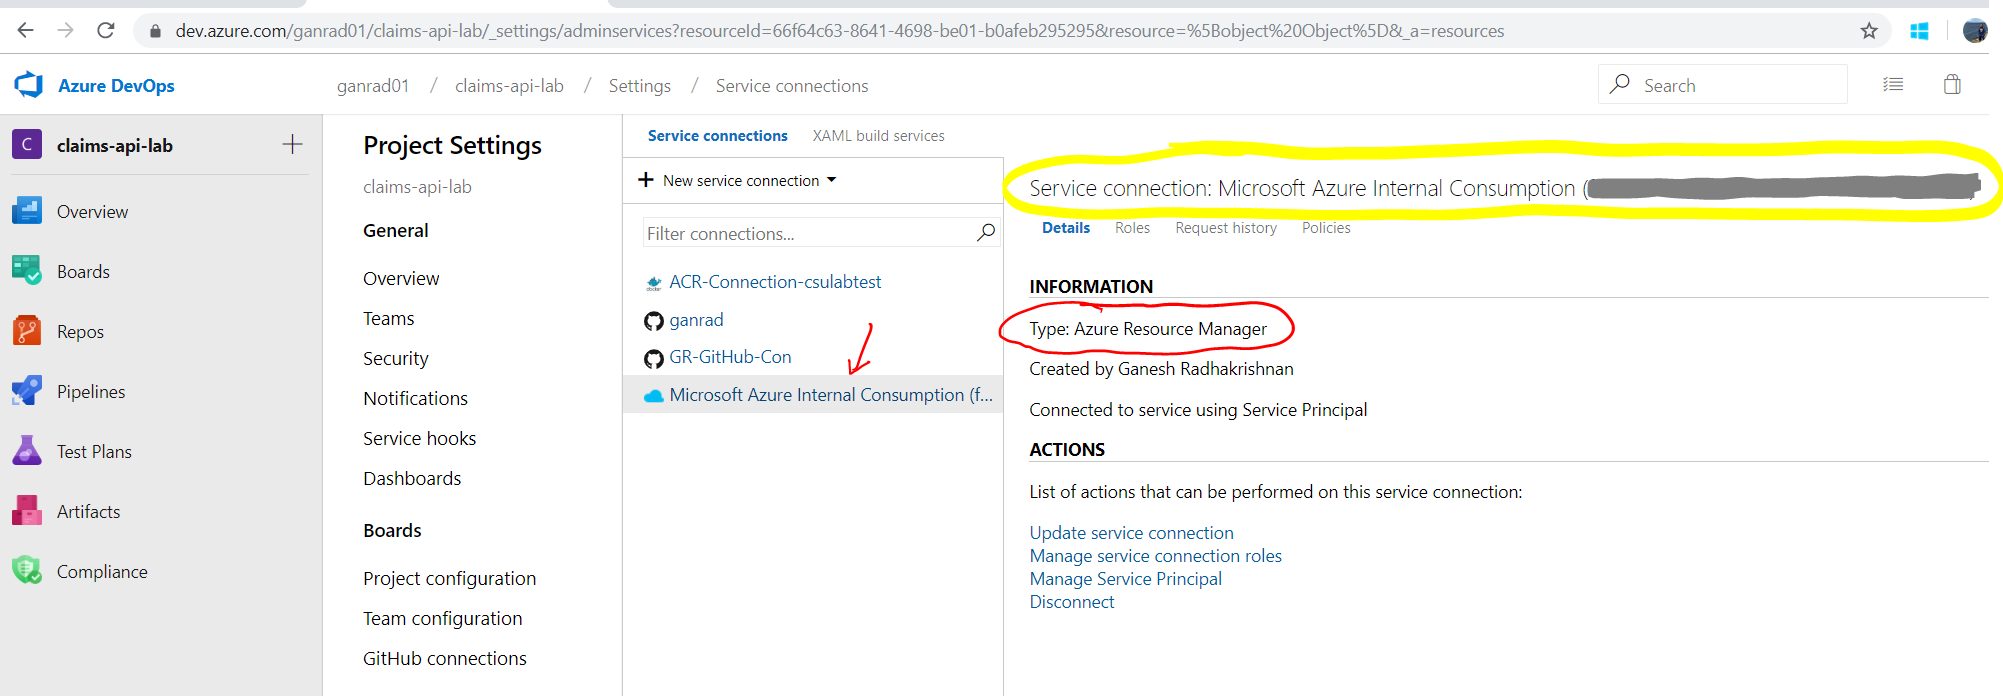Open Teams in Project Settings
2003x696 pixels.
[x=388, y=318]
